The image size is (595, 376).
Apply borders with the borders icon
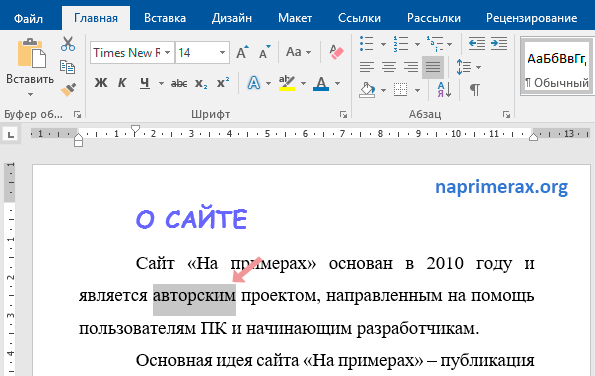(401, 90)
